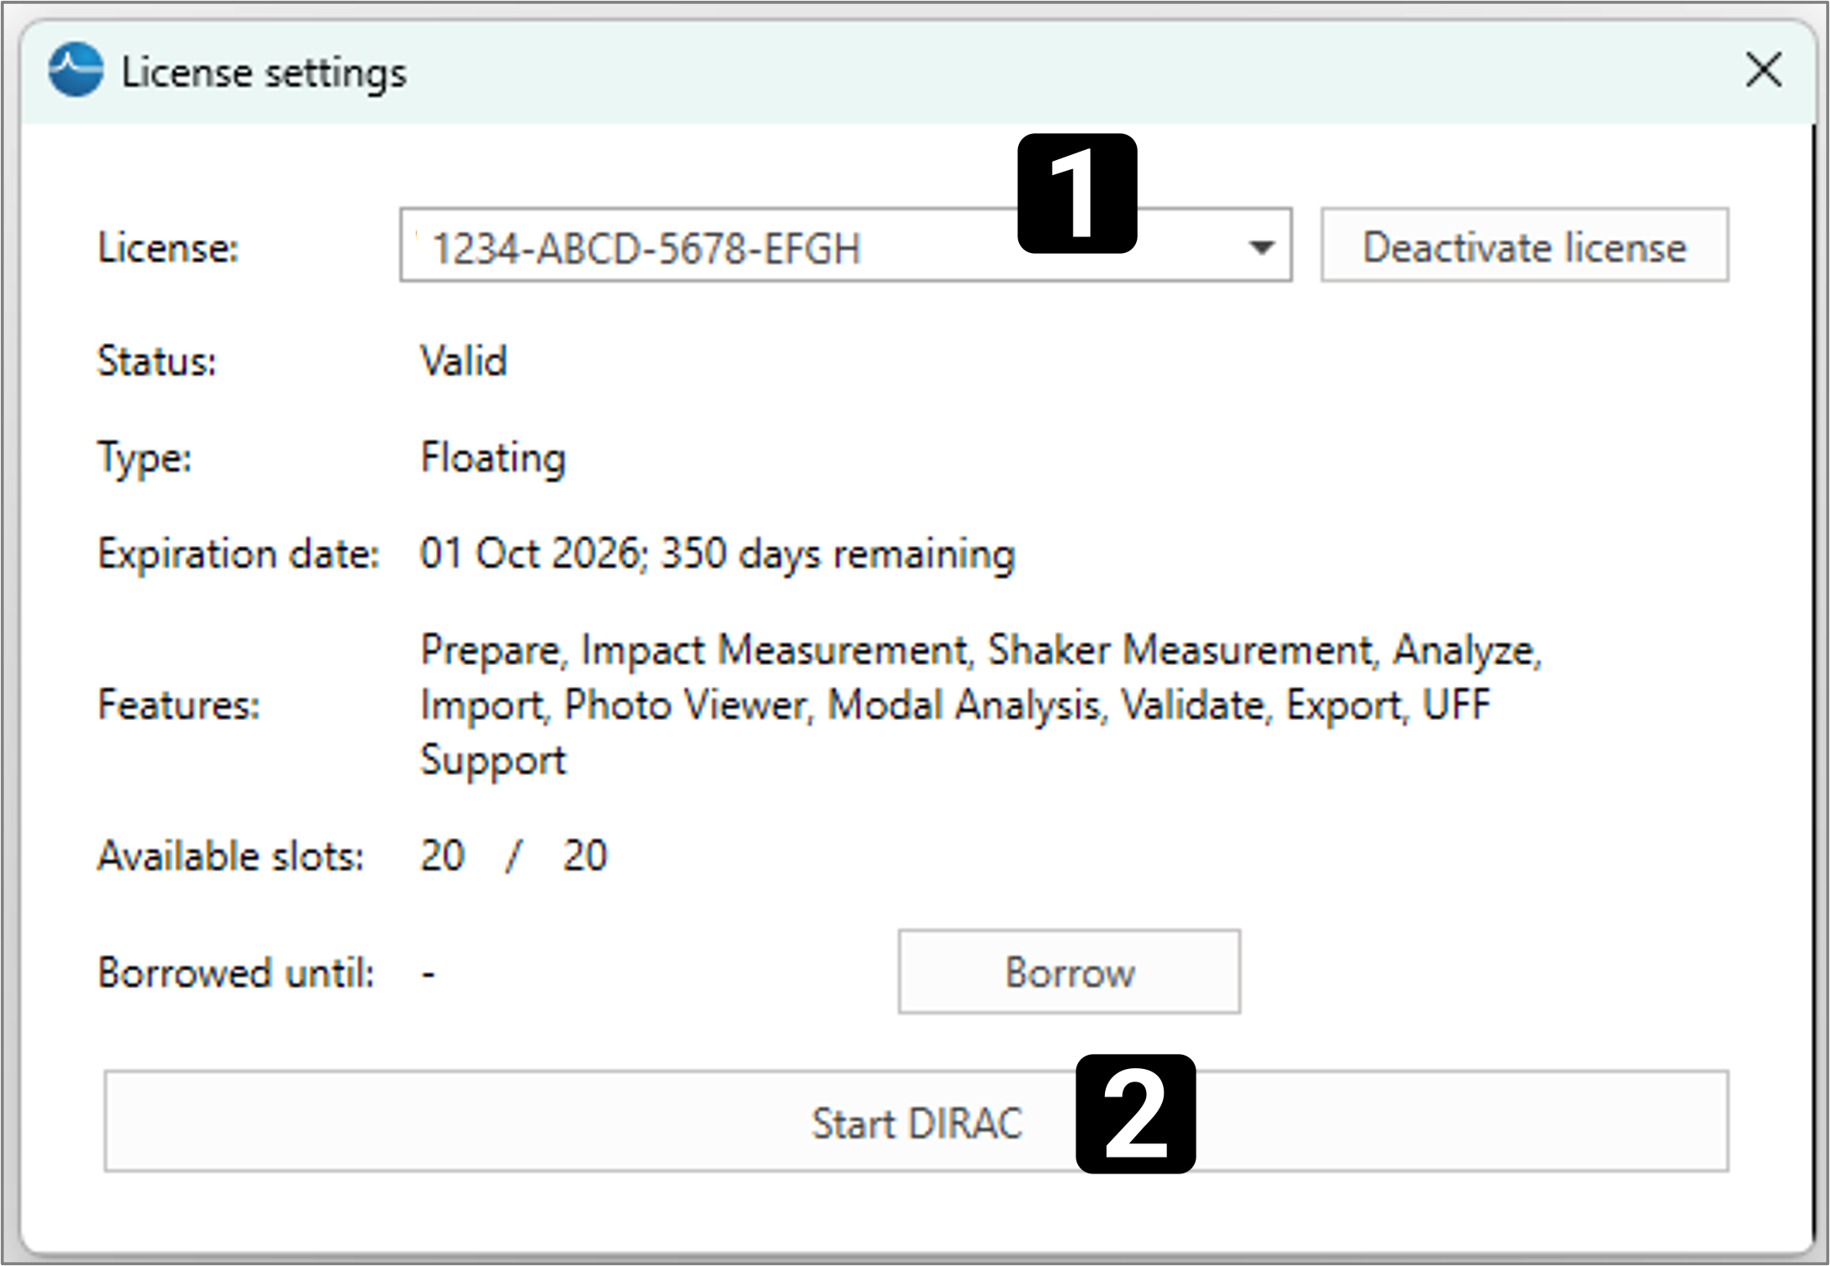Click the Deactivate license button

(1524, 246)
